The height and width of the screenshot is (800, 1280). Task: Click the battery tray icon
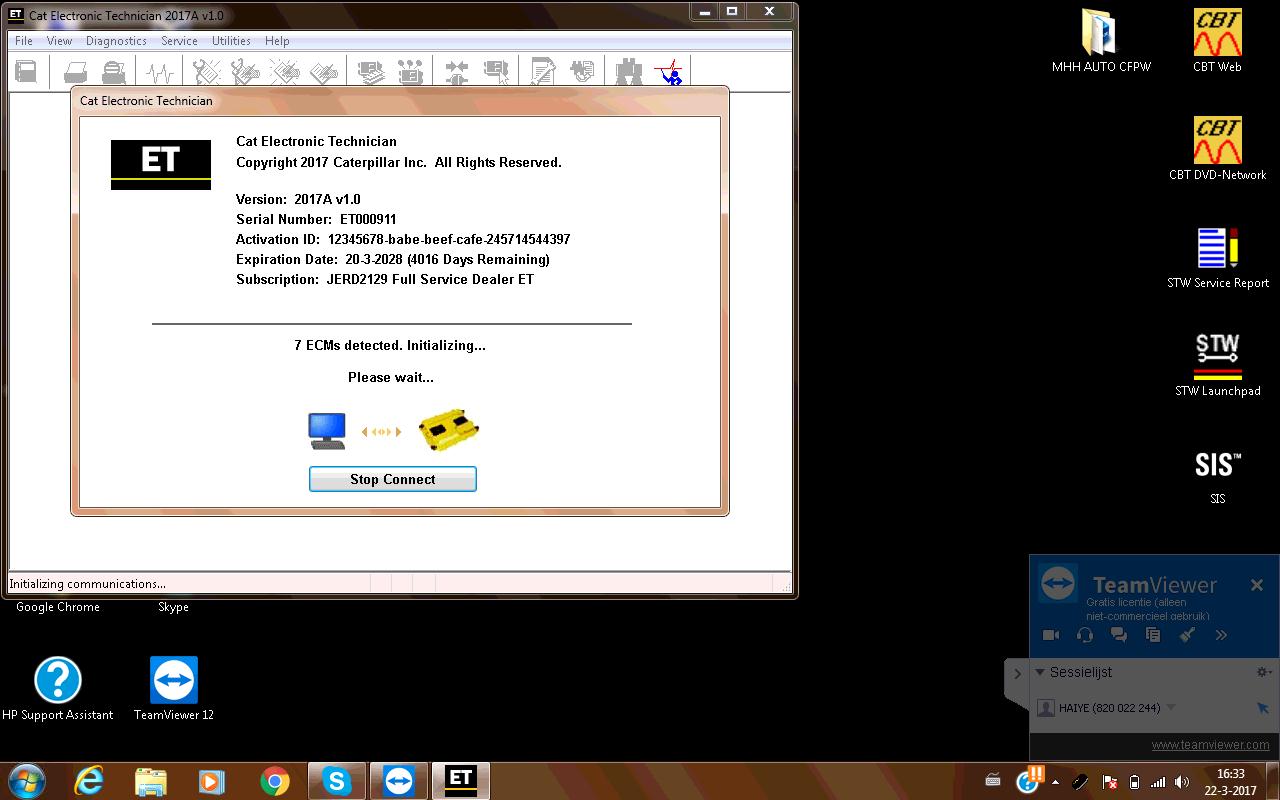coord(1134,782)
